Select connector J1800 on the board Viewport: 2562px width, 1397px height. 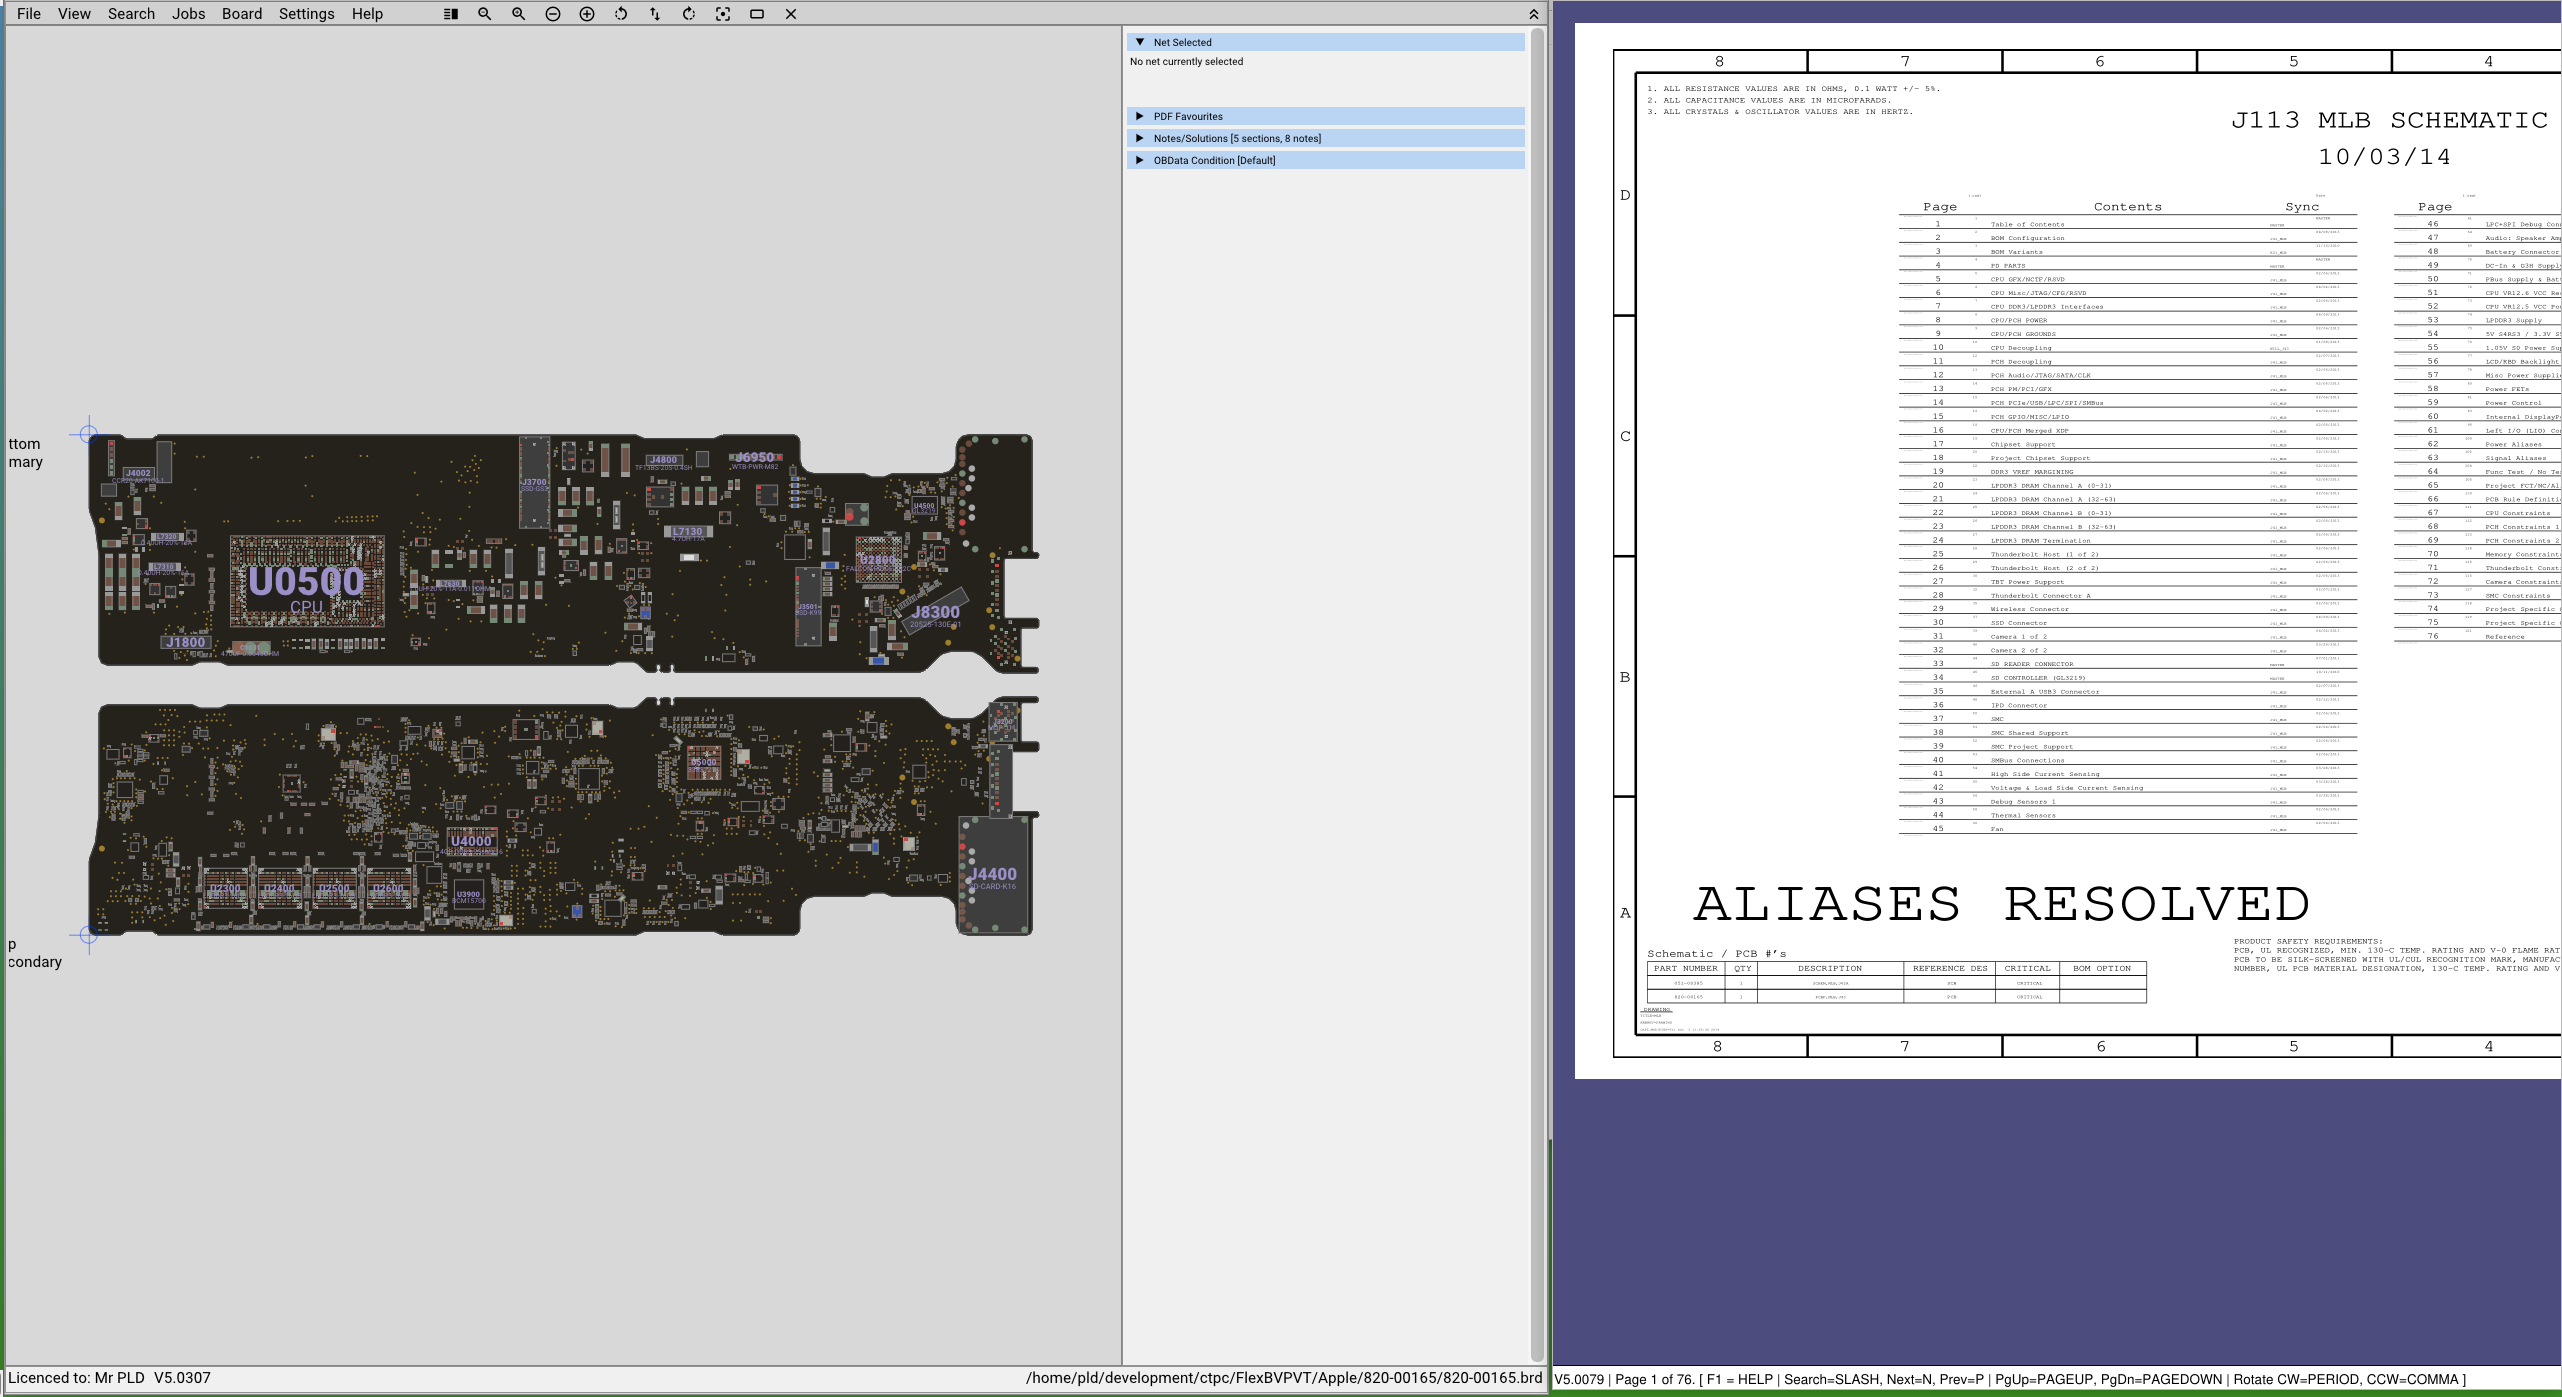coord(185,642)
